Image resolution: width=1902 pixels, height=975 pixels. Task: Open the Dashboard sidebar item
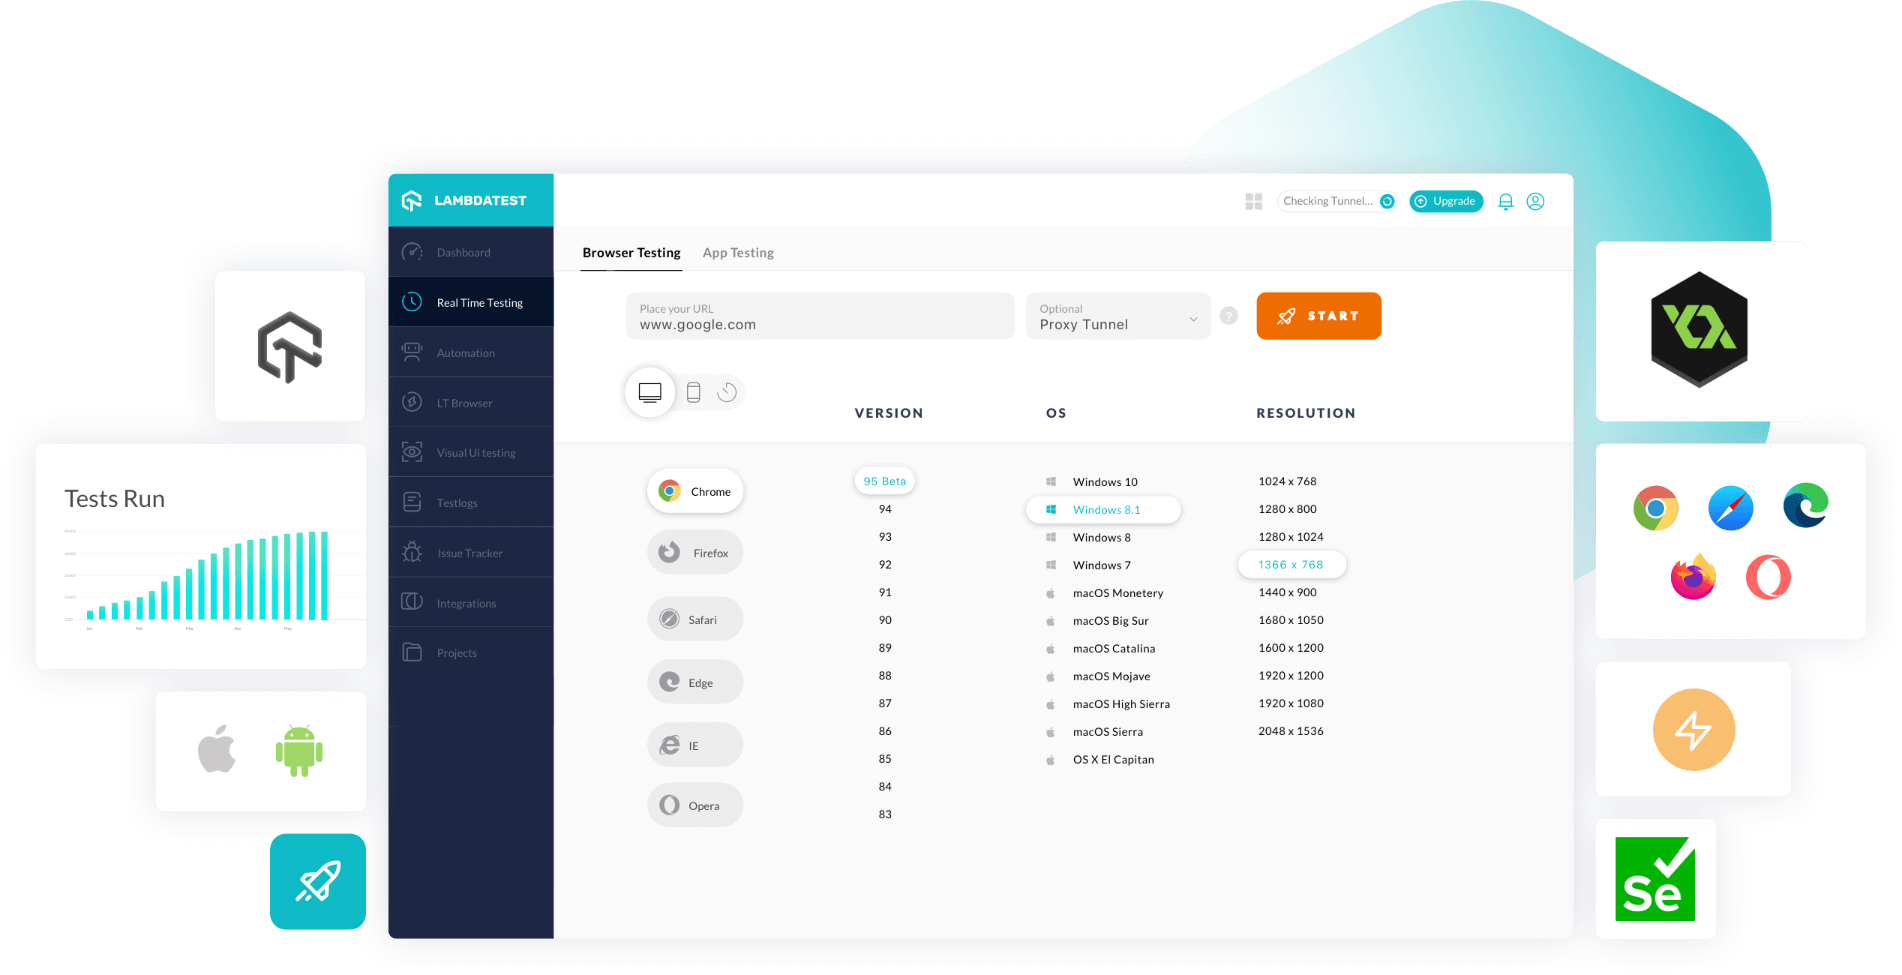[x=471, y=252]
